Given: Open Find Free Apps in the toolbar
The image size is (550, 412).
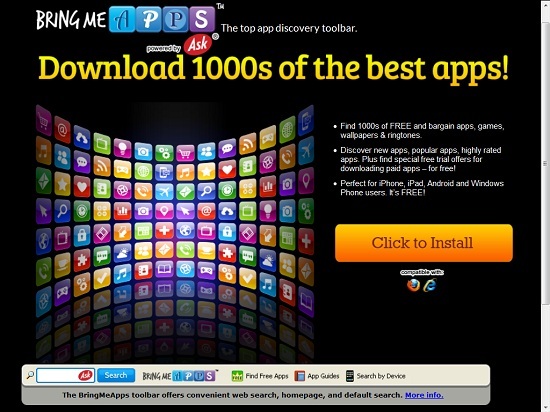Looking at the screenshot, I should click(260, 376).
